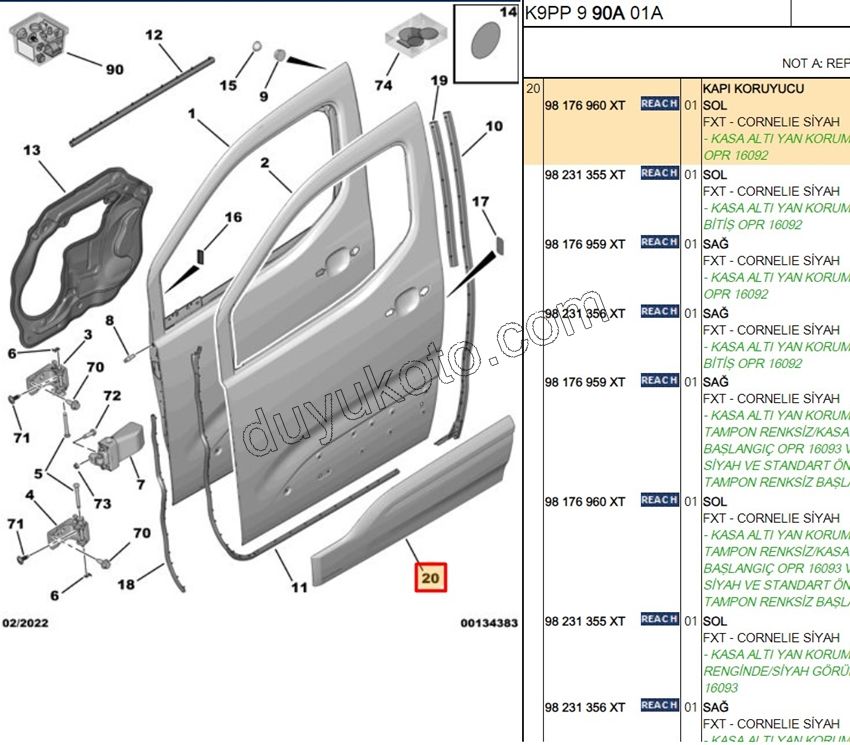Open the first 98 176 959 XT part number
Screen dimensions: 850x745
coord(584,244)
